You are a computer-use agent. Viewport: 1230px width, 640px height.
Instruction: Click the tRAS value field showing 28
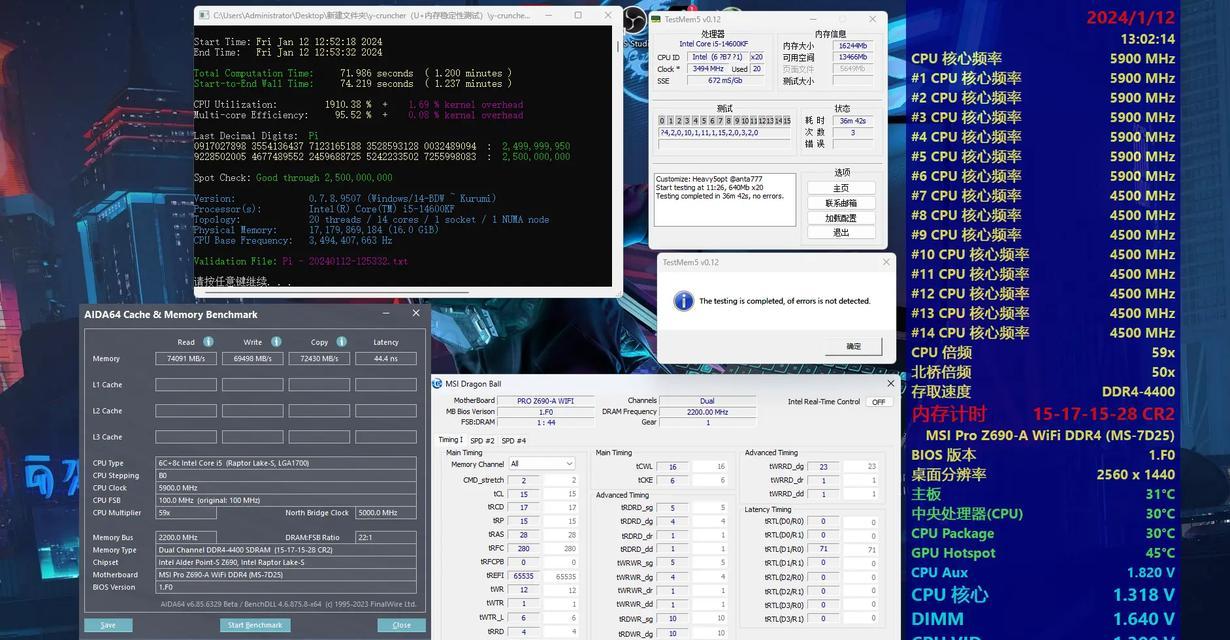(x=524, y=535)
